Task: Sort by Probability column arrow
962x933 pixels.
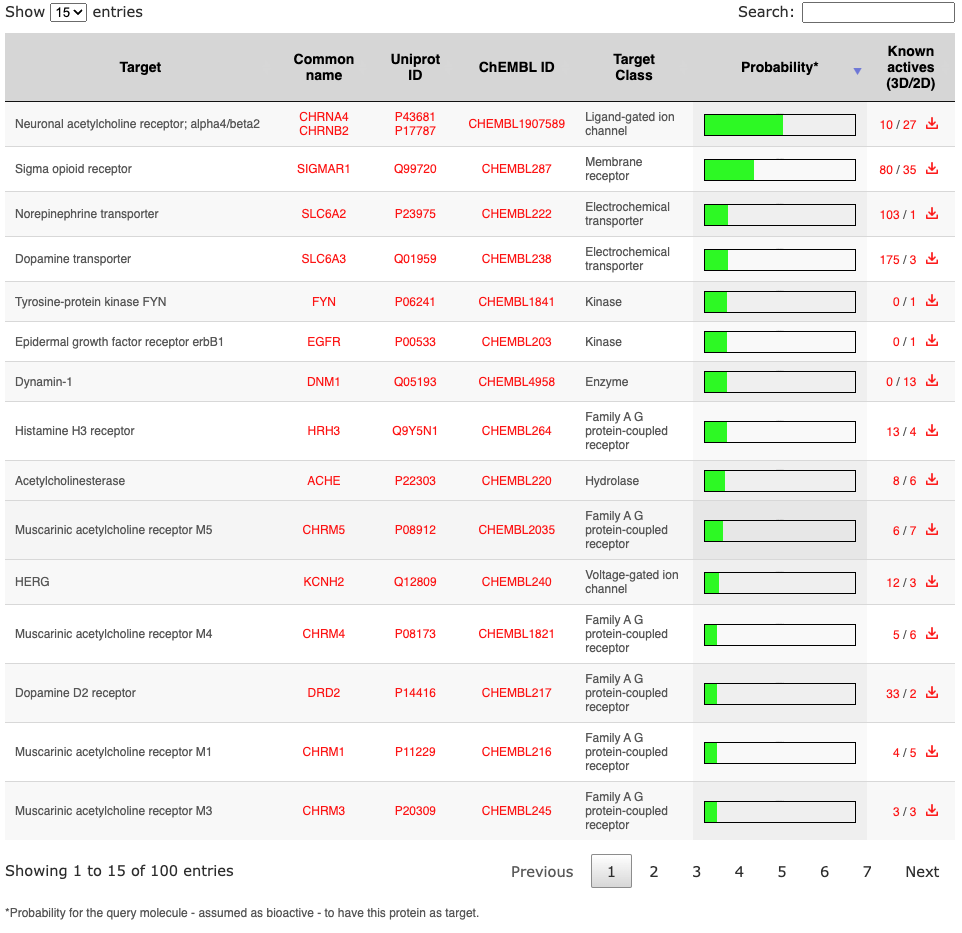Action: tap(856, 71)
